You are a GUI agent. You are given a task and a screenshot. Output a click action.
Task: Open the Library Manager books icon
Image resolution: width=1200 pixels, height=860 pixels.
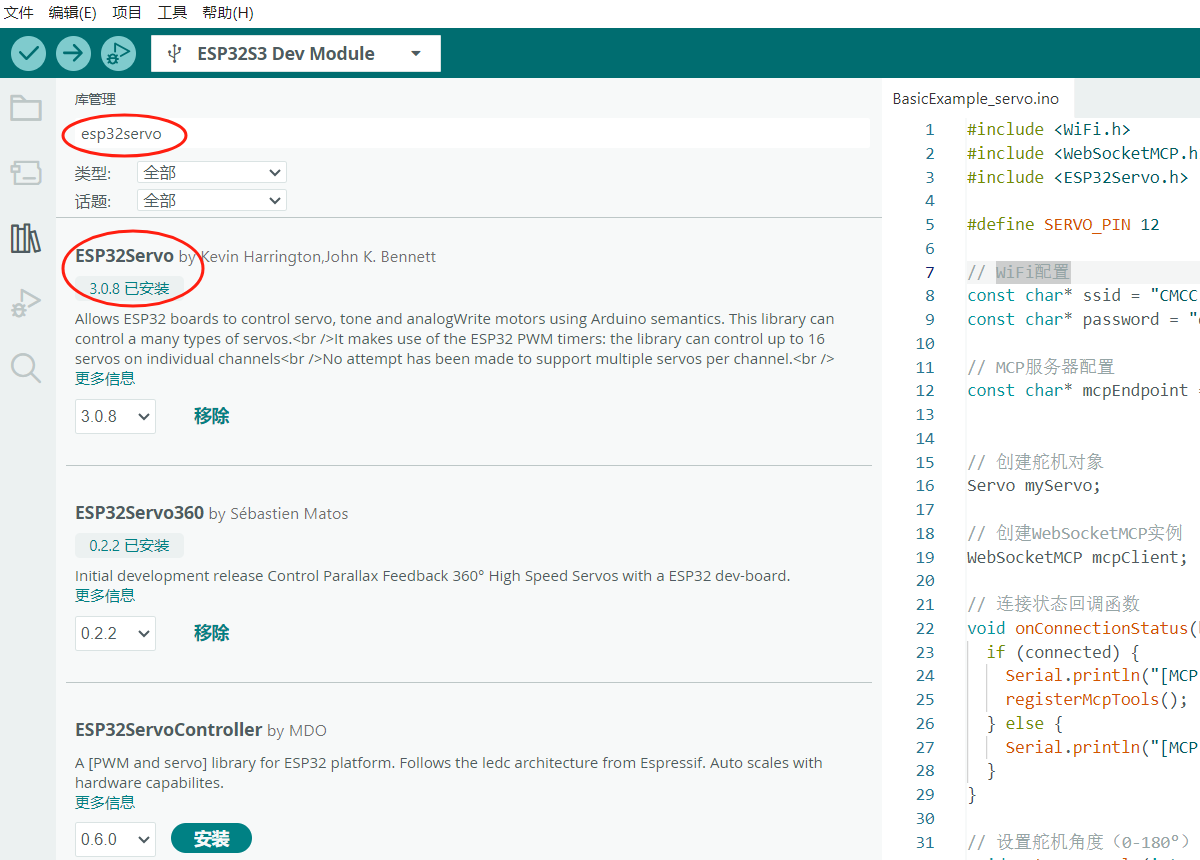26,238
